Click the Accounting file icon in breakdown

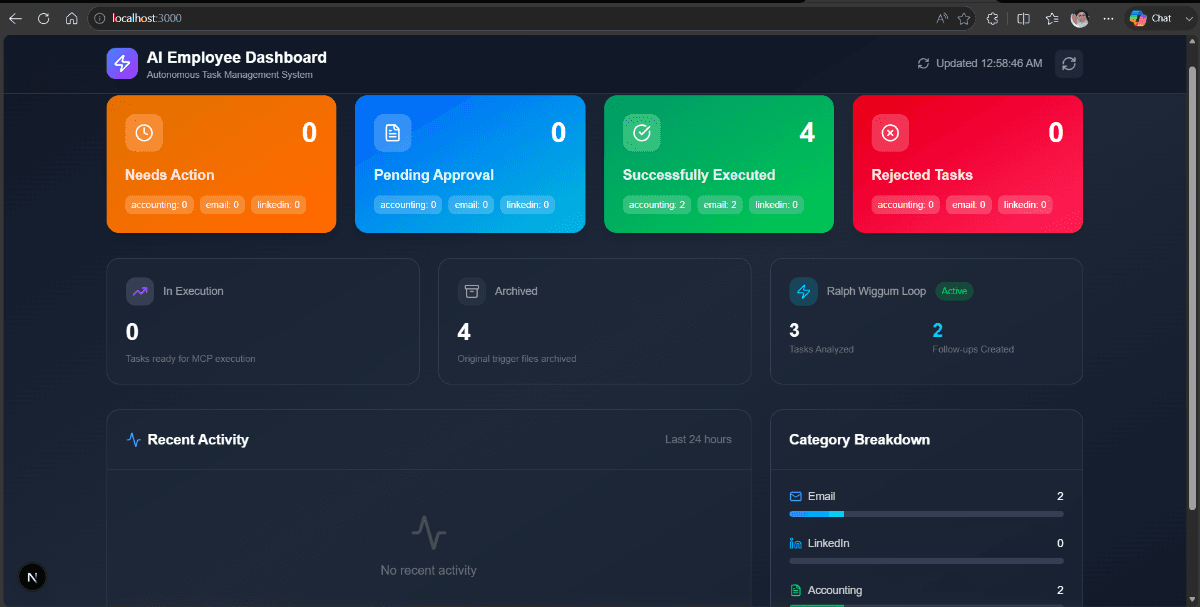[796, 590]
